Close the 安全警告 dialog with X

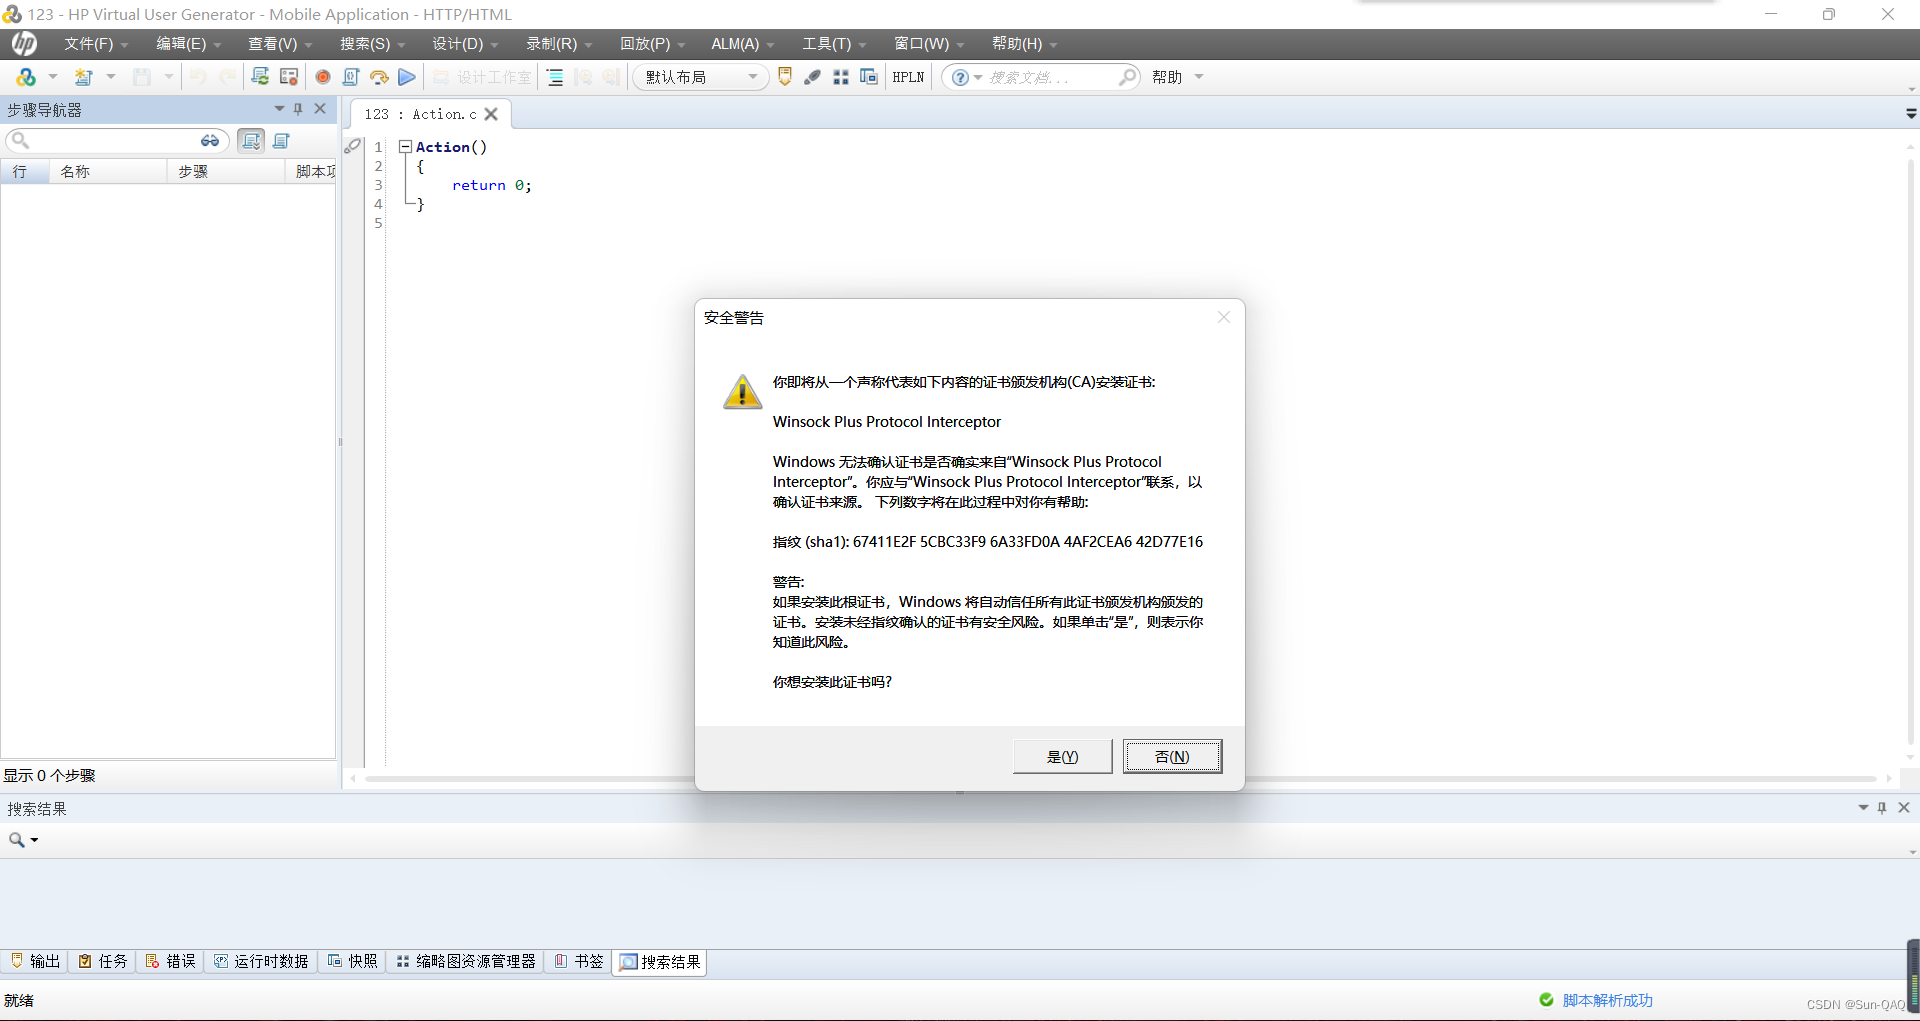pos(1223,317)
